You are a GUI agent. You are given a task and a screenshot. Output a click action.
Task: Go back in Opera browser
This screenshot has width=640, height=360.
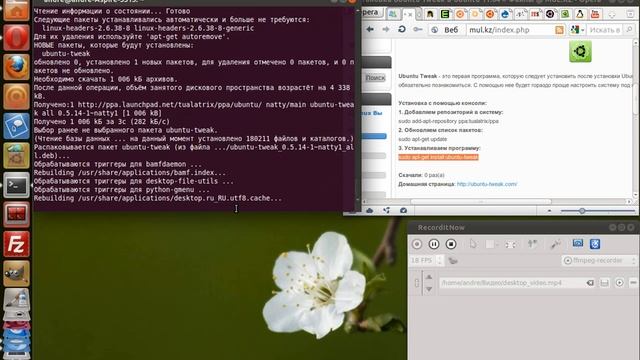click(370, 29)
